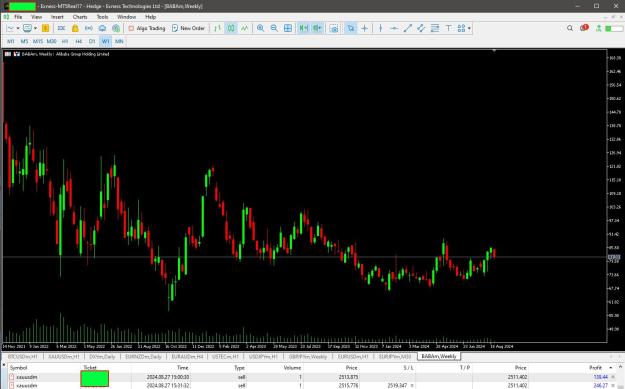Screen dimensions: 625x389
Task: Open the View menu
Action: [36, 17]
